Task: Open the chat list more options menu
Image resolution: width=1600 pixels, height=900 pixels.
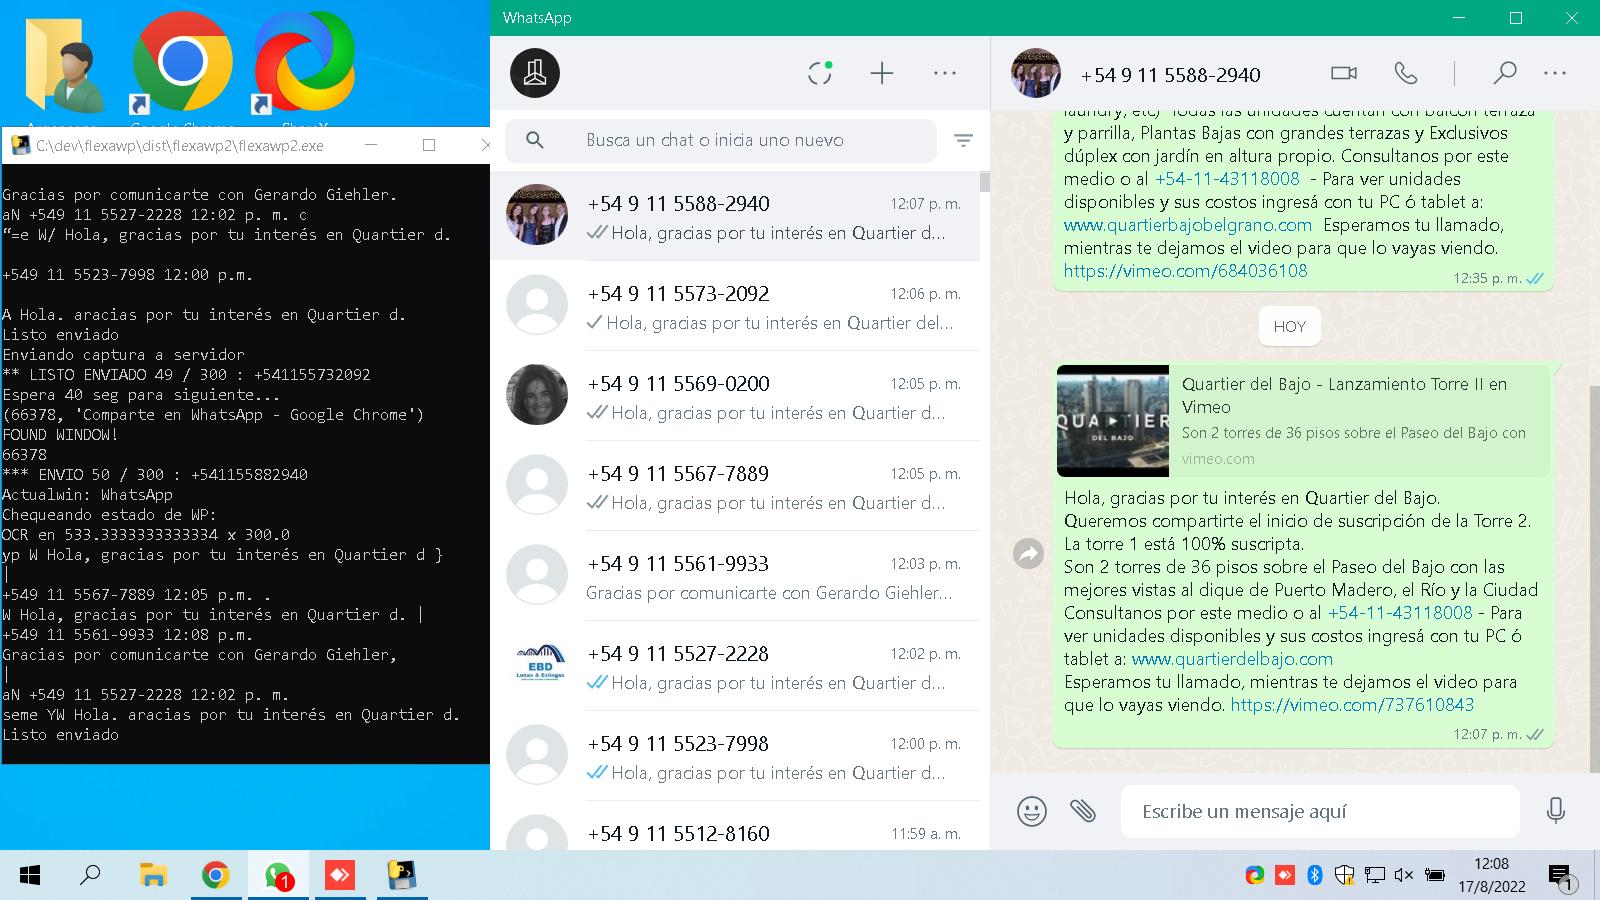Action: [945, 73]
